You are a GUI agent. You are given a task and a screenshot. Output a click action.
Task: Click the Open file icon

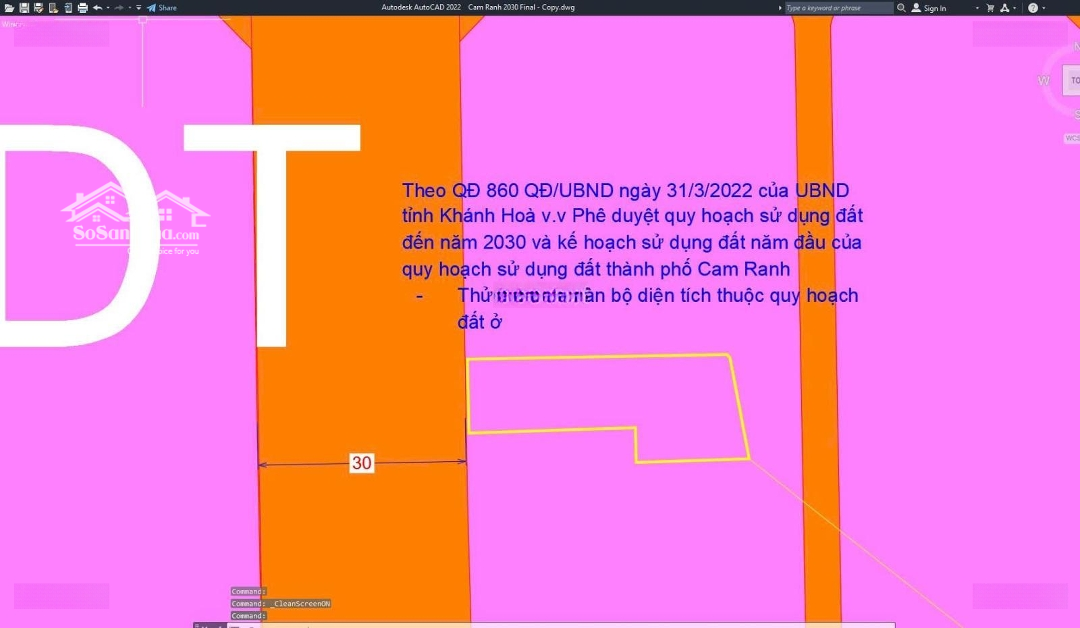click(x=9, y=7)
